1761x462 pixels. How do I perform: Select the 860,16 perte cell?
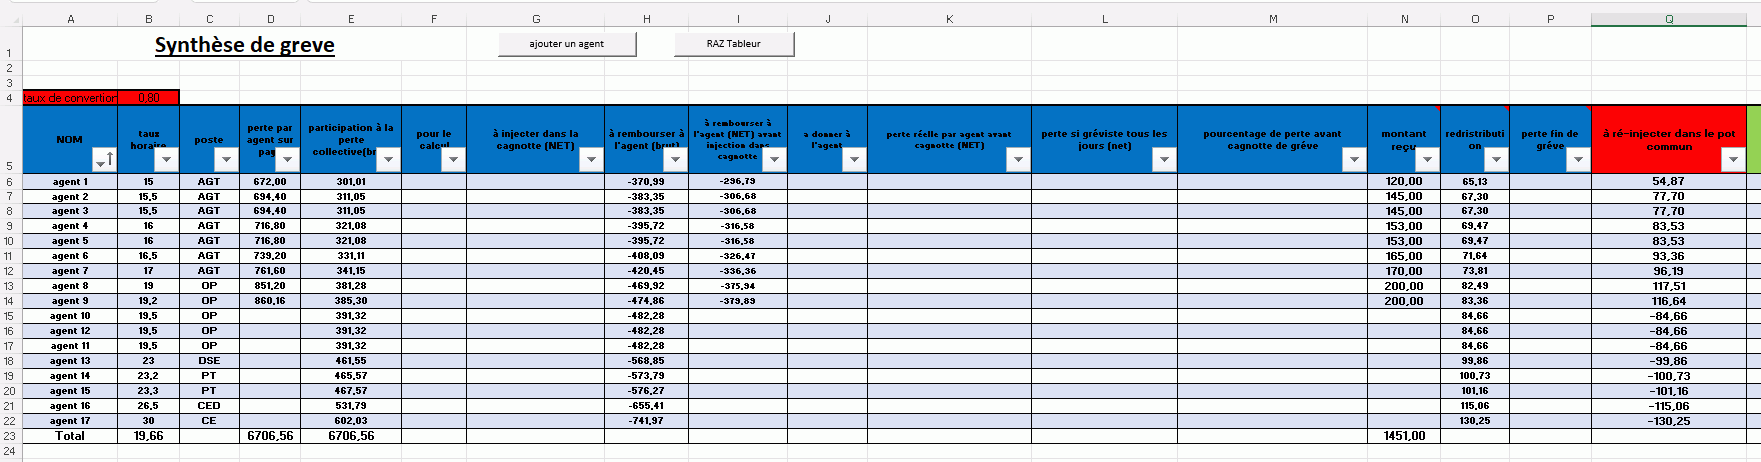[270, 301]
